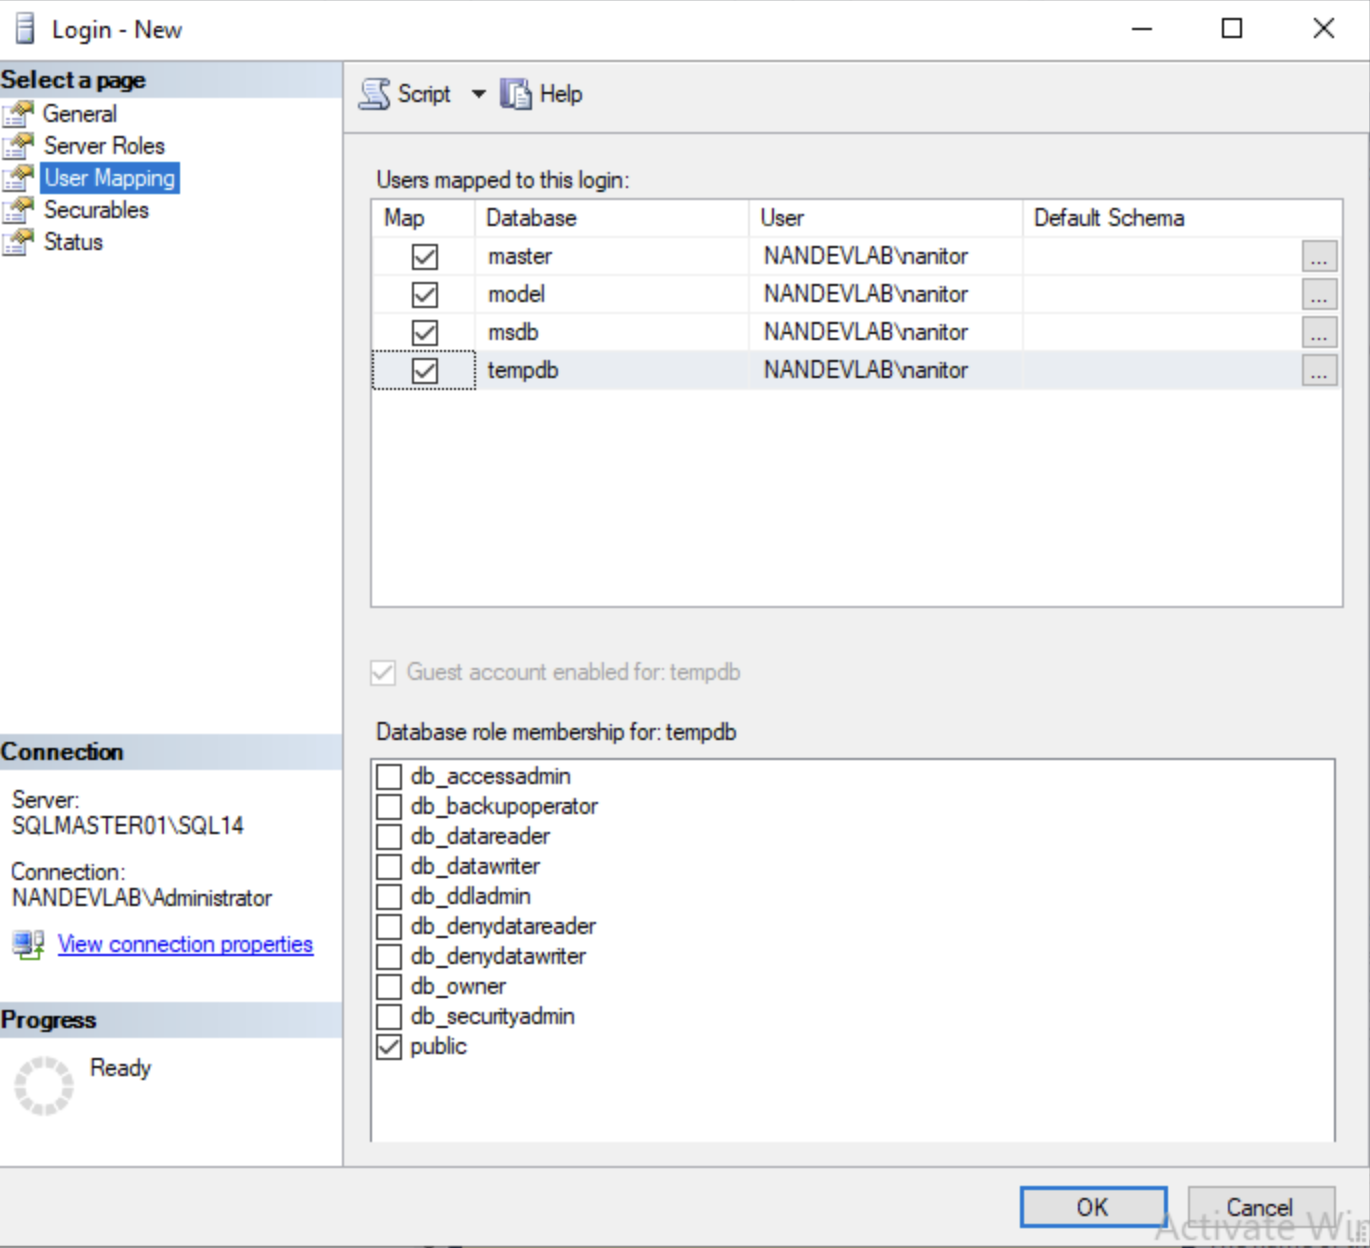Open schema browse button for master row
This screenshot has height=1248, width=1370.
1319,257
